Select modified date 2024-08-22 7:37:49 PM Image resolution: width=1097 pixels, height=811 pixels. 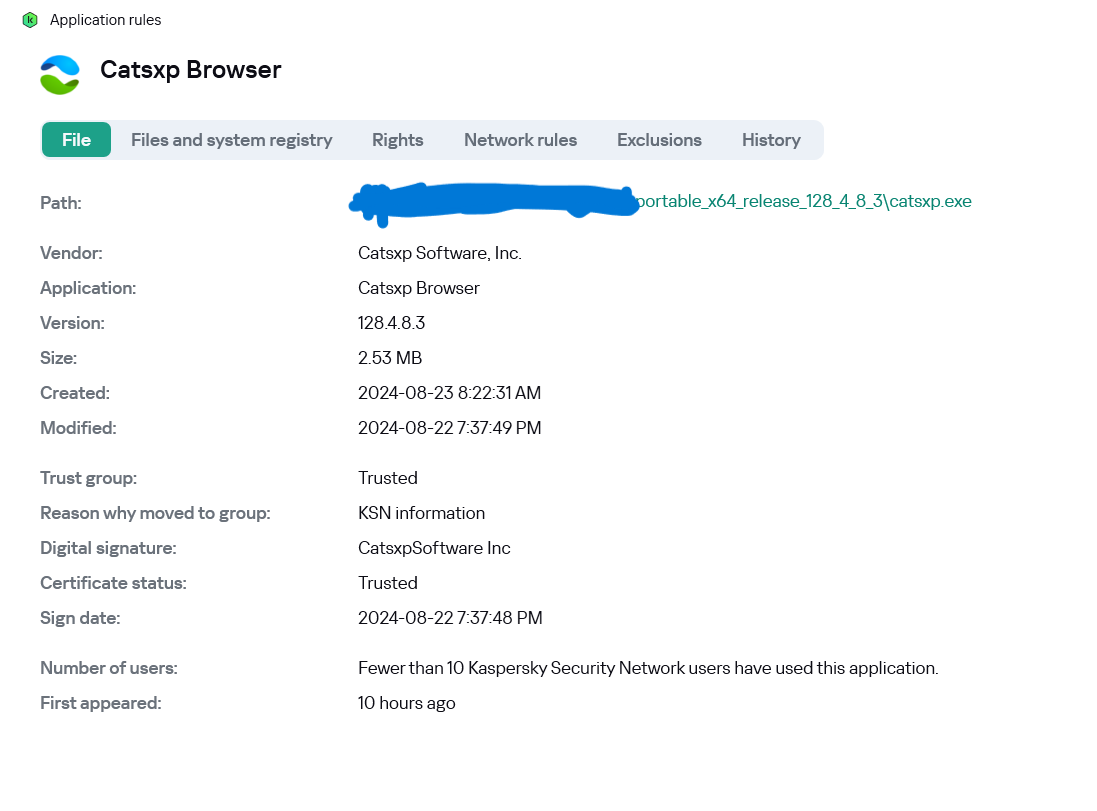pyautogui.click(x=449, y=428)
